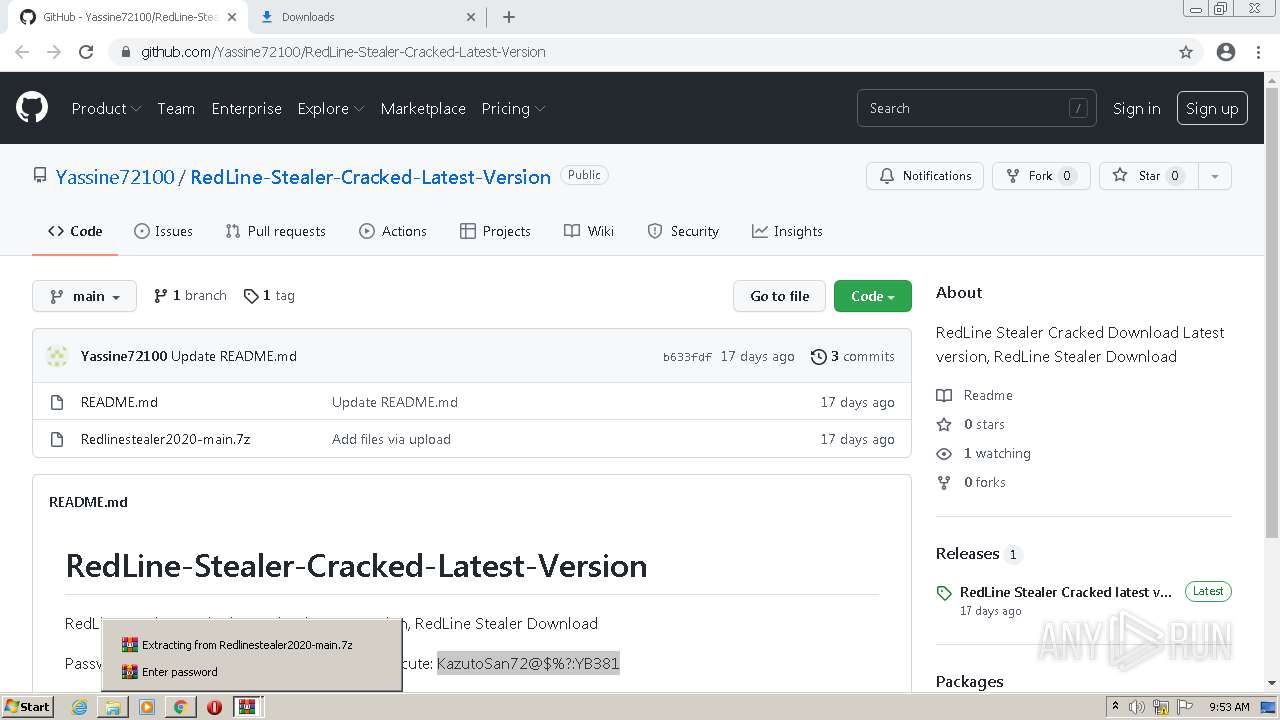This screenshot has width=1280, height=720.
Task: Show hidden system tray icons
Action: point(1115,707)
